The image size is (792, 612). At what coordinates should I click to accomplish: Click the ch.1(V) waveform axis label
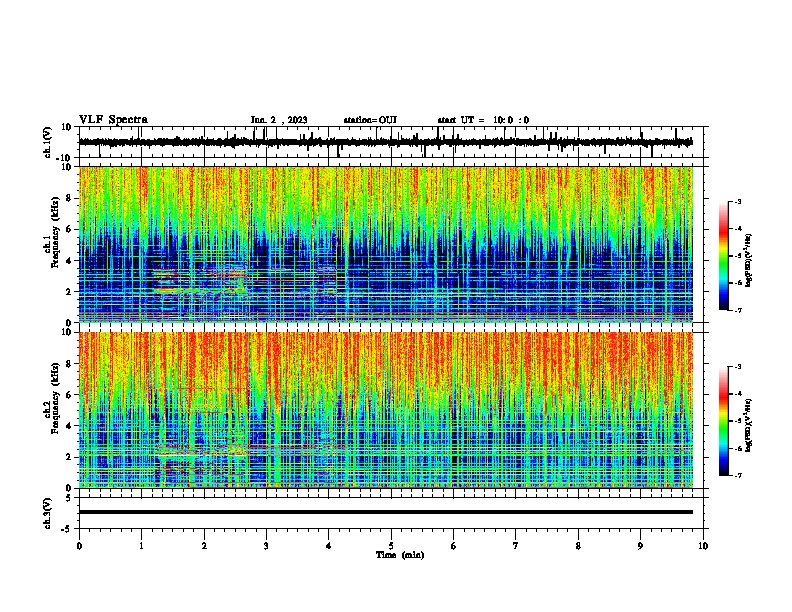(48, 142)
